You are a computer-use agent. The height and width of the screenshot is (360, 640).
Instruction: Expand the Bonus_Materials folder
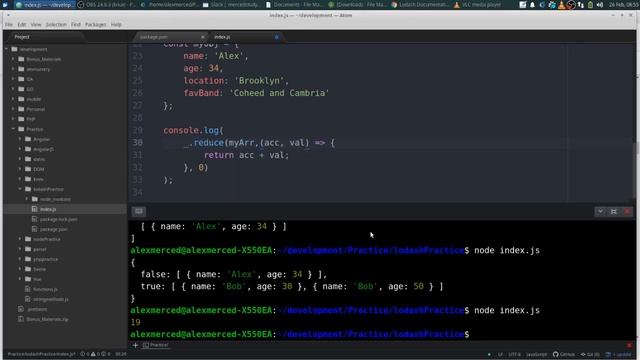tap(13, 59)
